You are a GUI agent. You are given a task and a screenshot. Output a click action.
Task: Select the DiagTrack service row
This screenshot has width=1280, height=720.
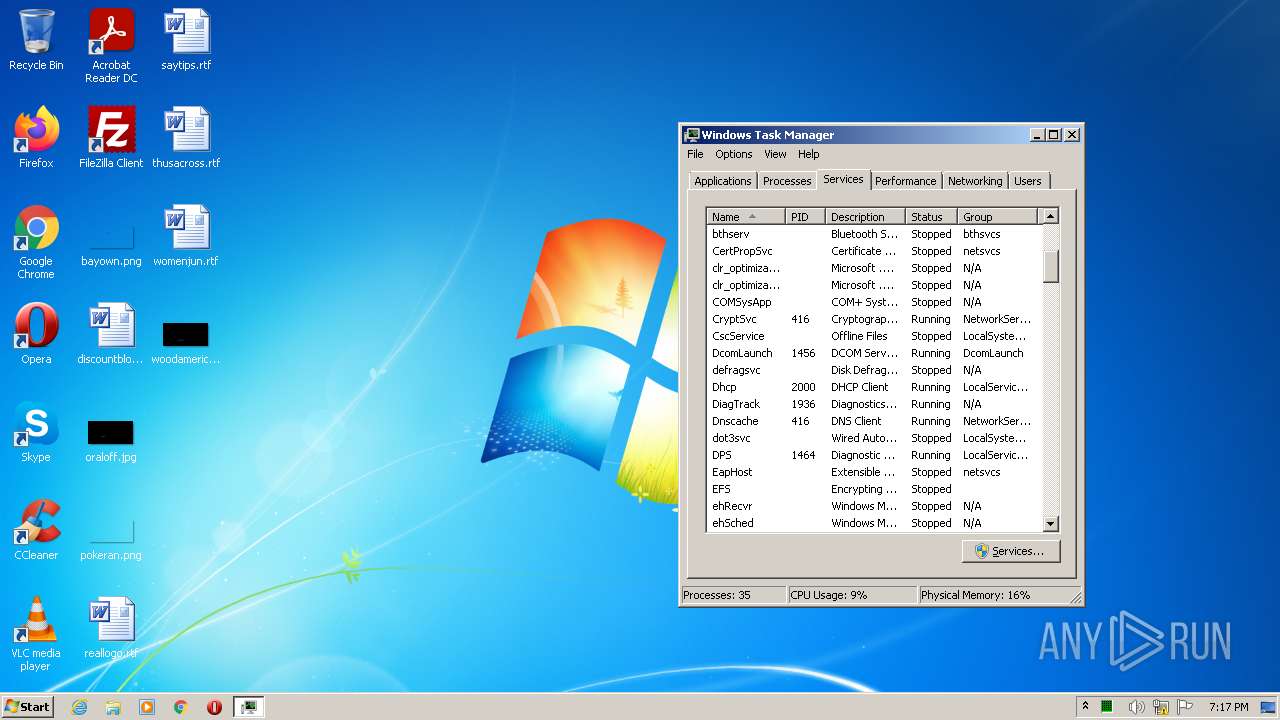[x=874, y=404]
